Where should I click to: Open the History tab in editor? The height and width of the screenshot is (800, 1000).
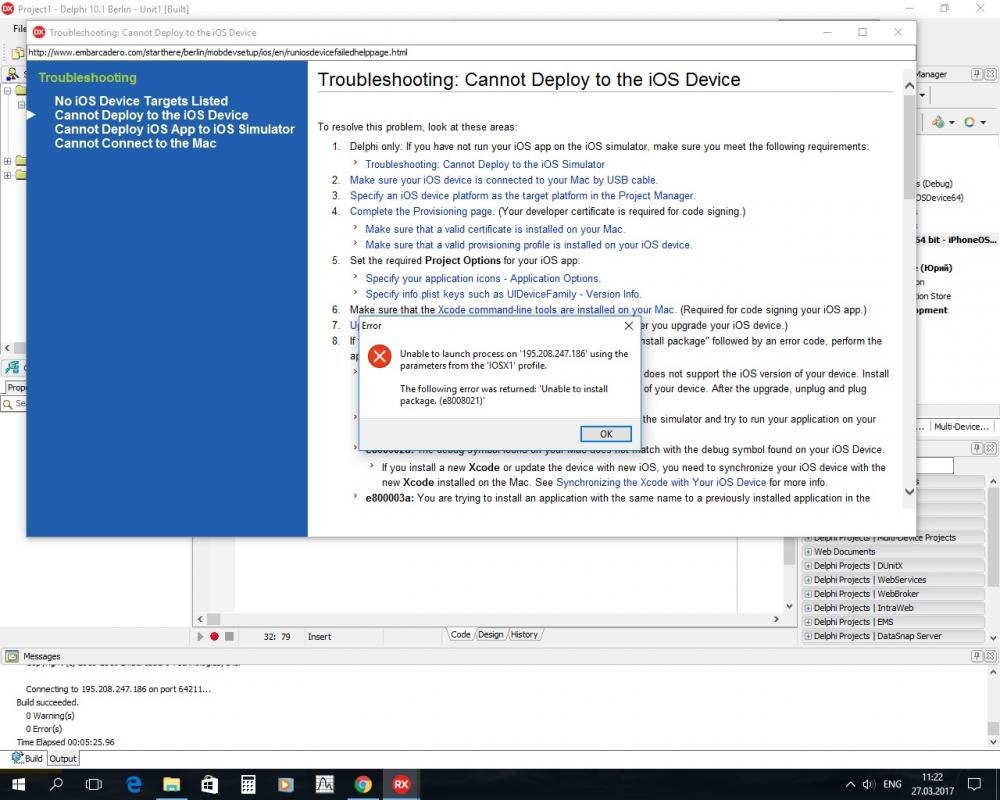tap(524, 635)
